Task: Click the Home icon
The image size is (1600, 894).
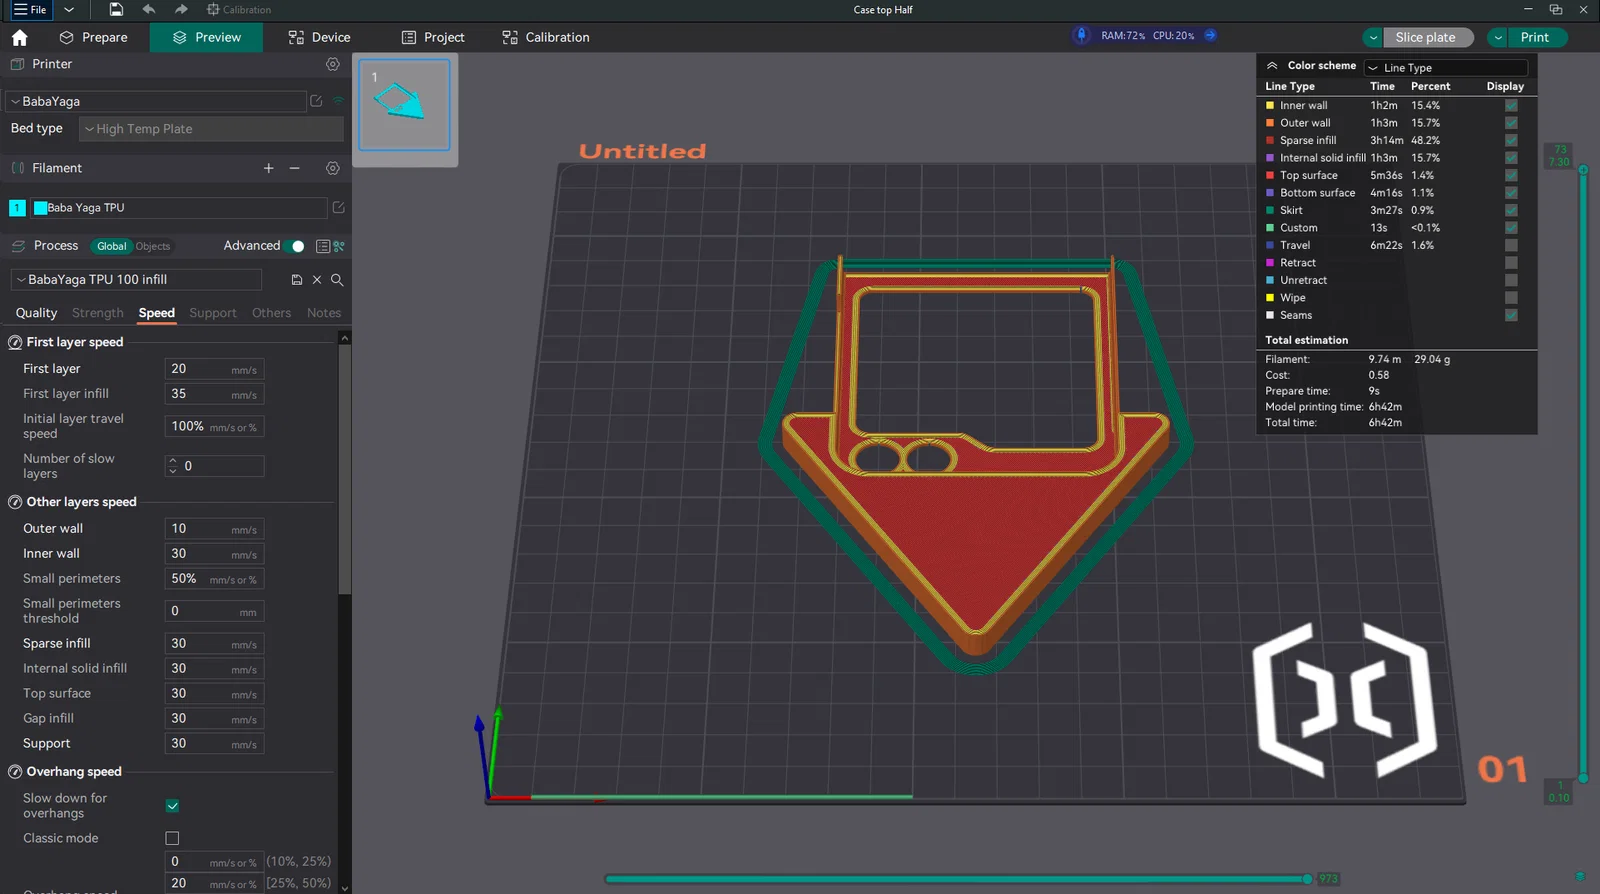Action: pos(19,38)
